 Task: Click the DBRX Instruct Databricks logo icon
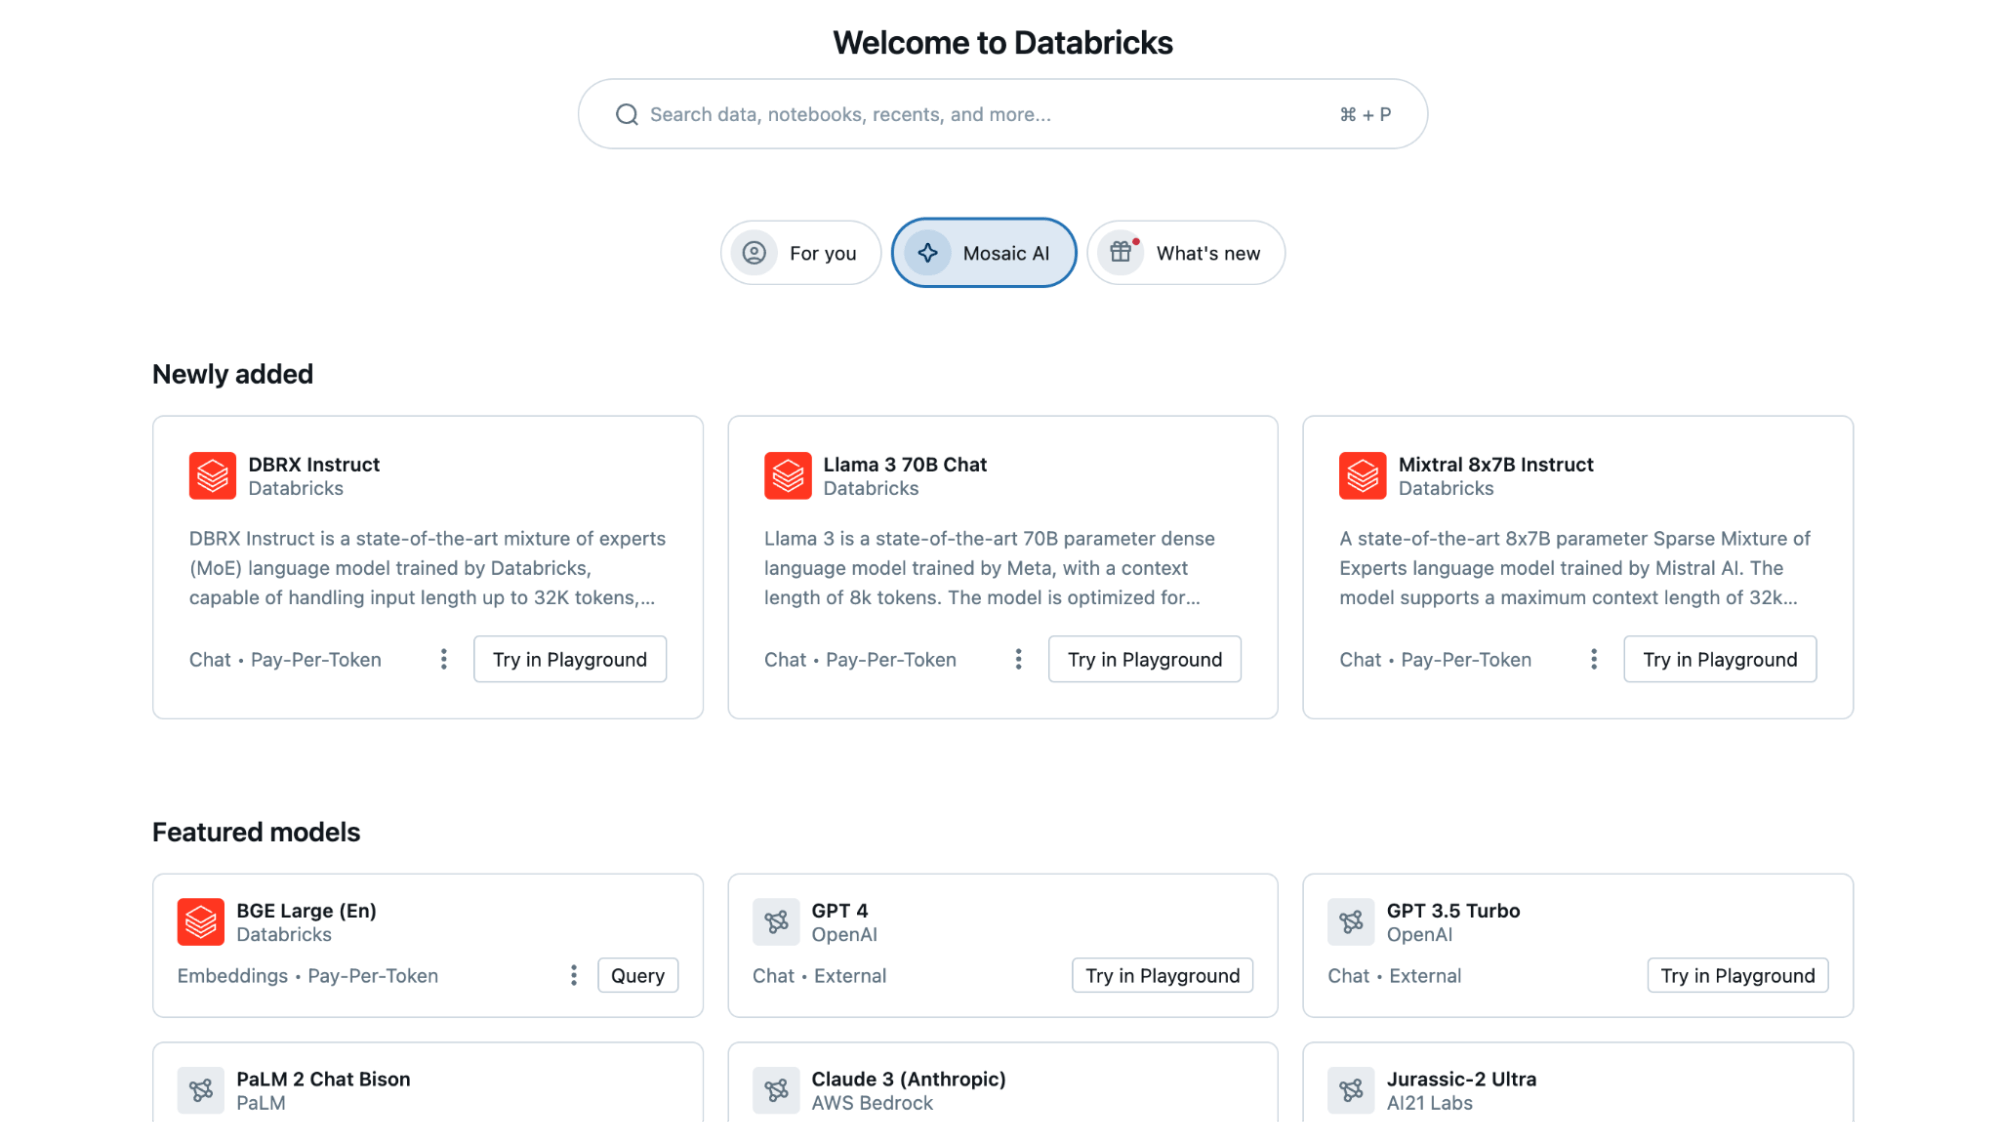[212, 476]
